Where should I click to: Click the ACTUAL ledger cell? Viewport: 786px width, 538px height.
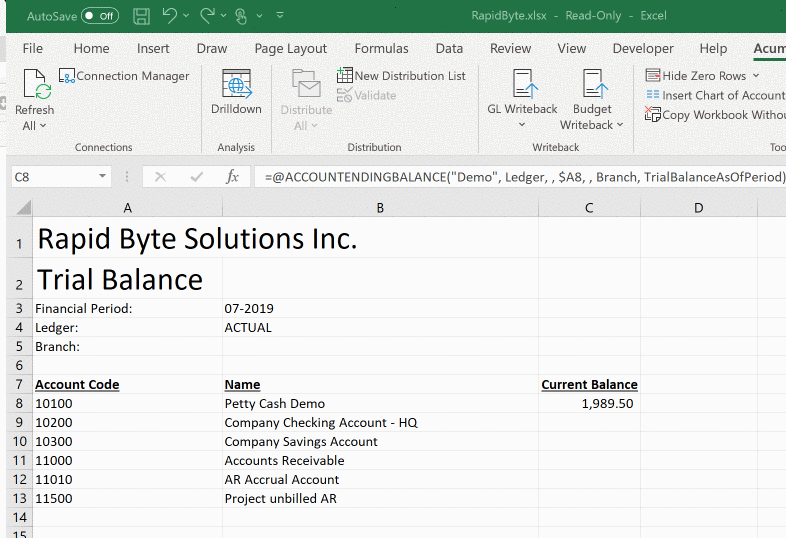(380, 327)
